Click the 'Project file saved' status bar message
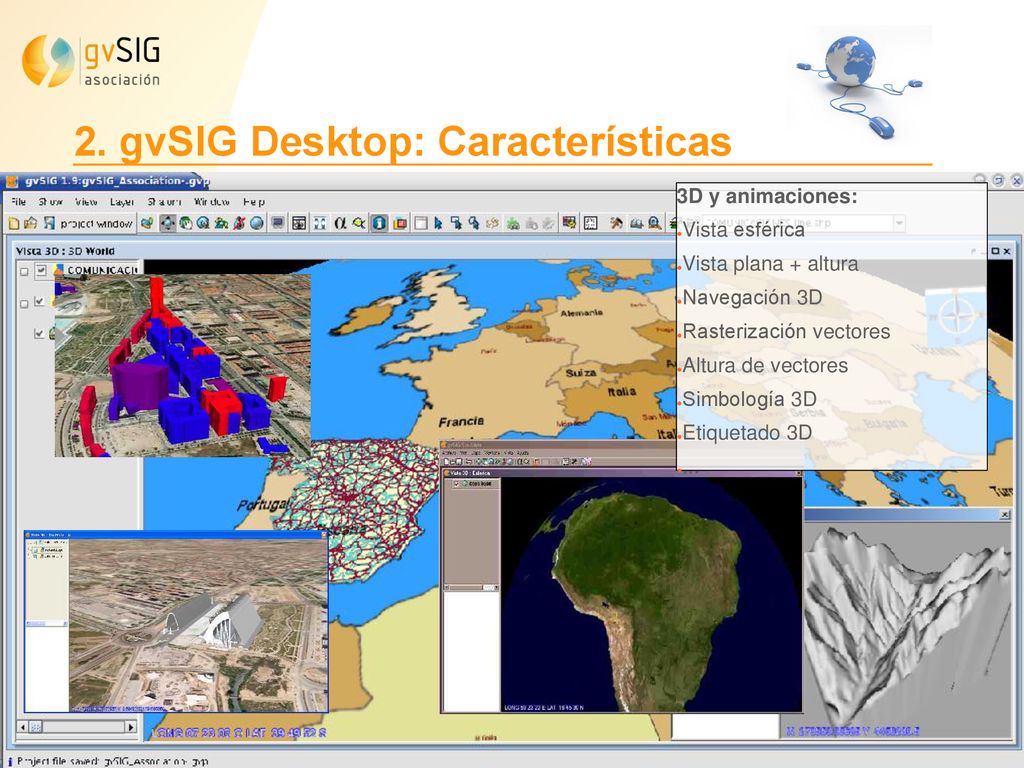The image size is (1024, 768). [112, 761]
